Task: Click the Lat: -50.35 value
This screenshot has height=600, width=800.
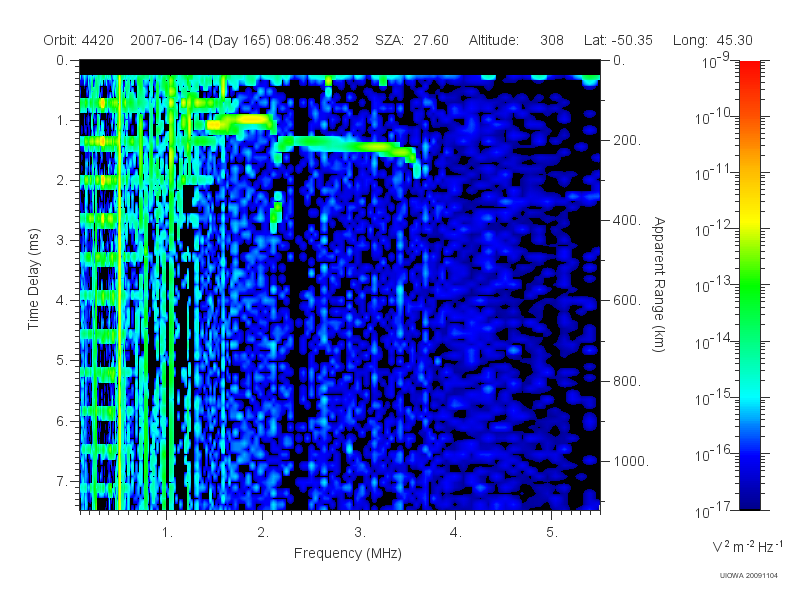Action: pyautogui.click(x=618, y=40)
